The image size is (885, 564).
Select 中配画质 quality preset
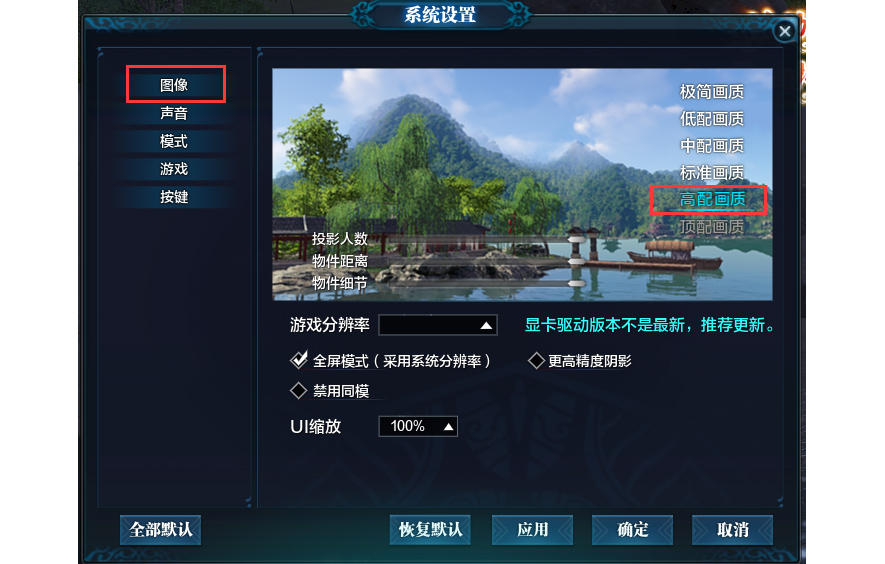pos(712,146)
